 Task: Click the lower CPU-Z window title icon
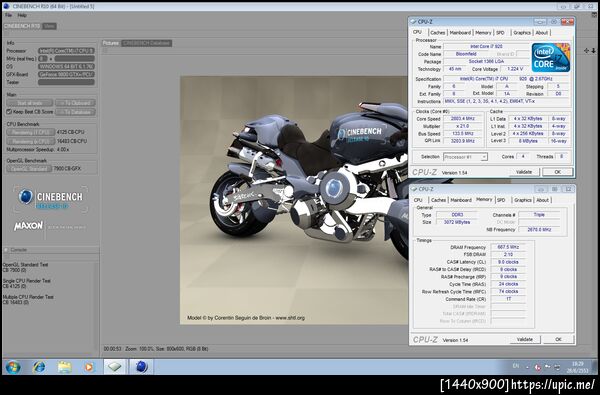[x=414, y=189]
